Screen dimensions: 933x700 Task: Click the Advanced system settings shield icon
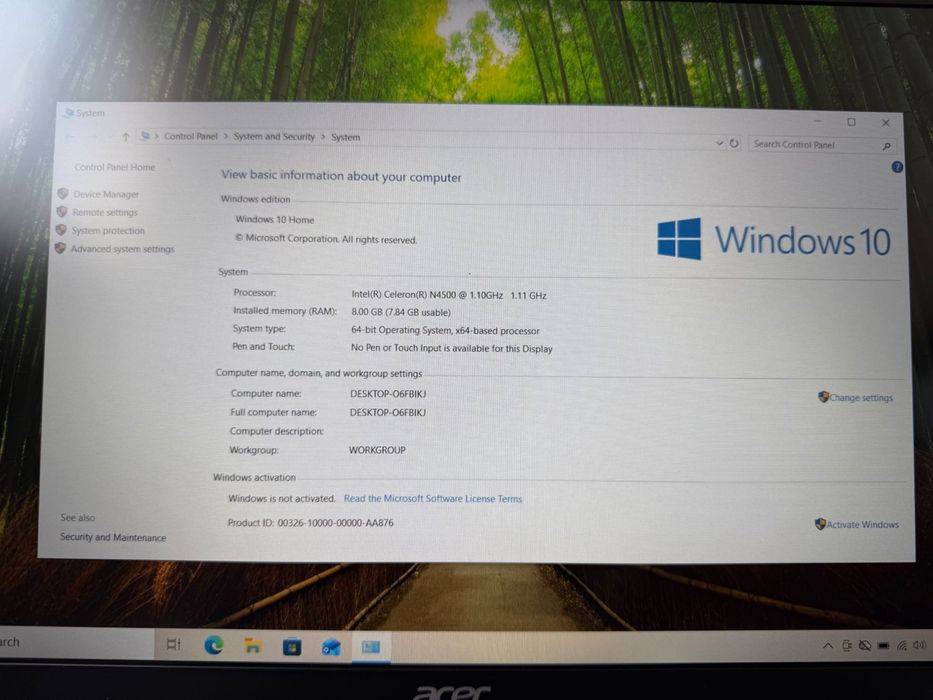pyautogui.click(x=60, y=248)
